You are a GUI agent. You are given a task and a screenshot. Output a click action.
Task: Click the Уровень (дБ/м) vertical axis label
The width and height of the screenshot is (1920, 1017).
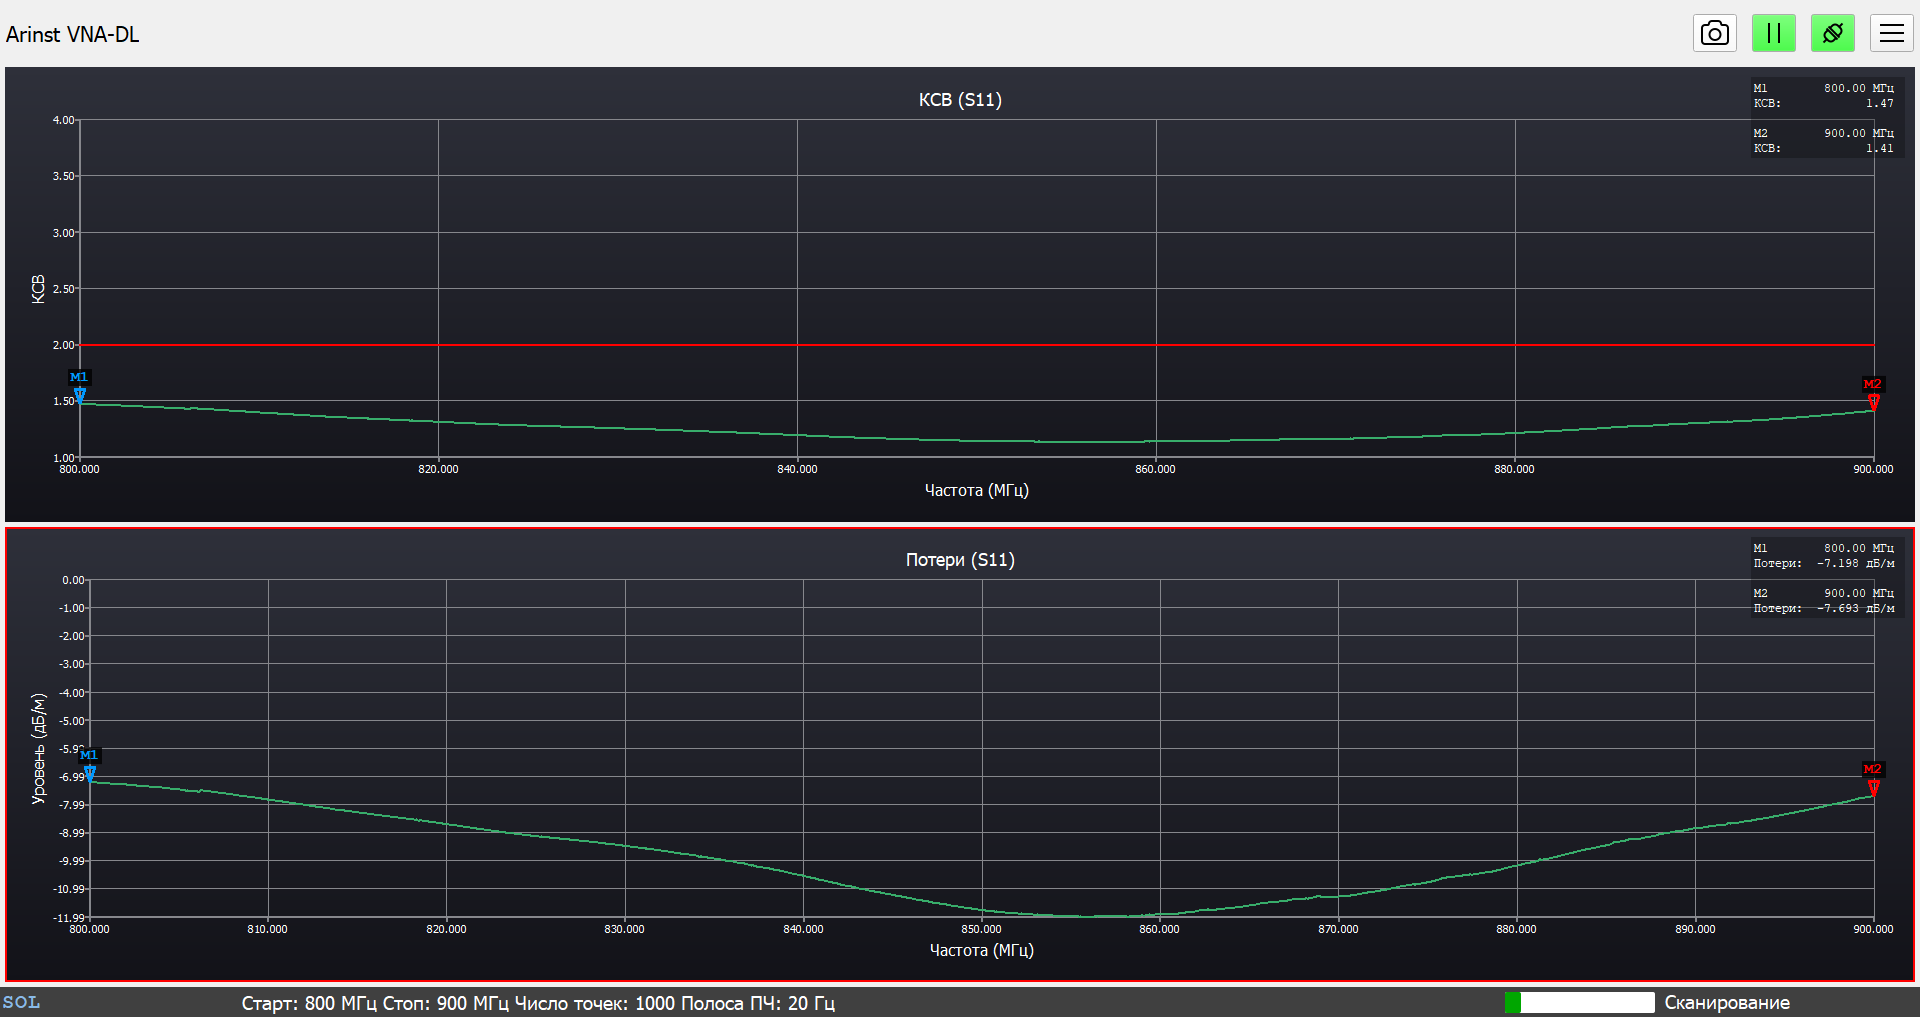[x=39, y=748]
